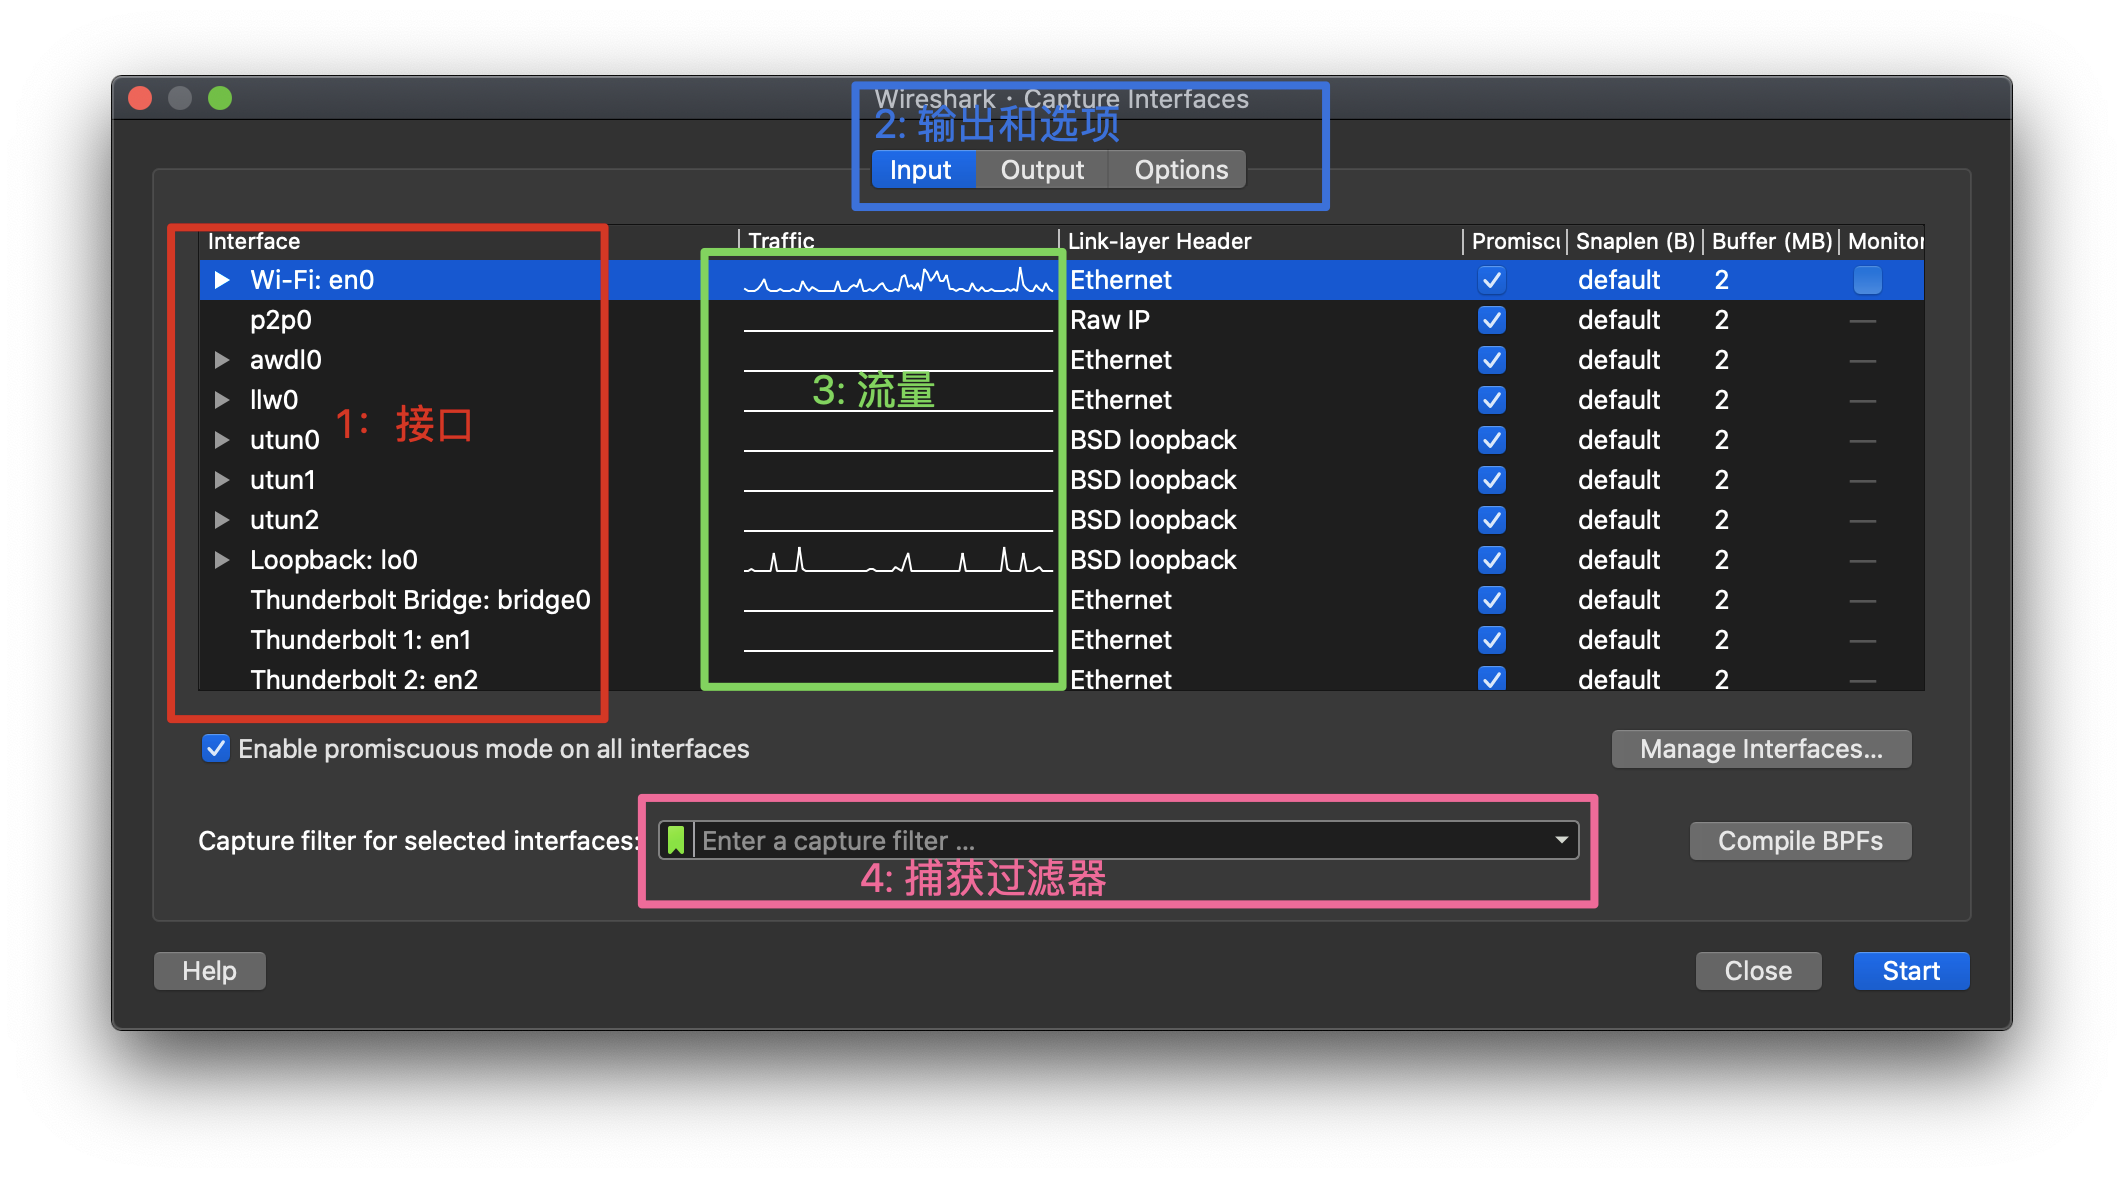
Task: Switch to the Options tab
Action: [x=1180, y=170]
